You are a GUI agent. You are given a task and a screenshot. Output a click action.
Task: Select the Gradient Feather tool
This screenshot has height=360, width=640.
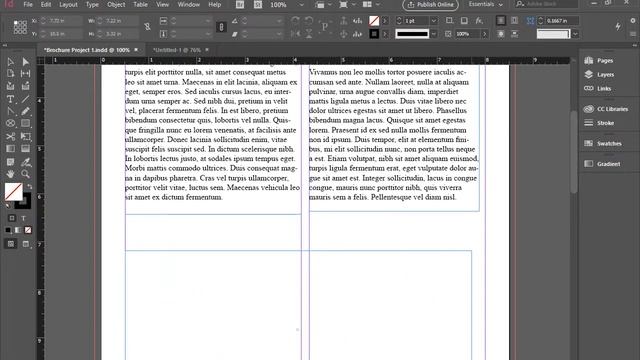[25, 149]
